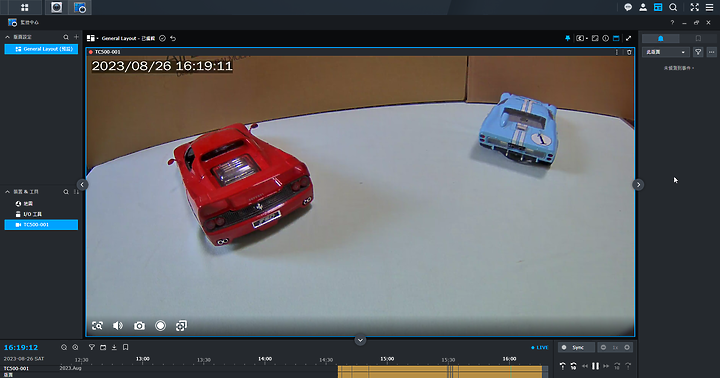
Task: Select General Layout in the layout list
Action: 41,49
